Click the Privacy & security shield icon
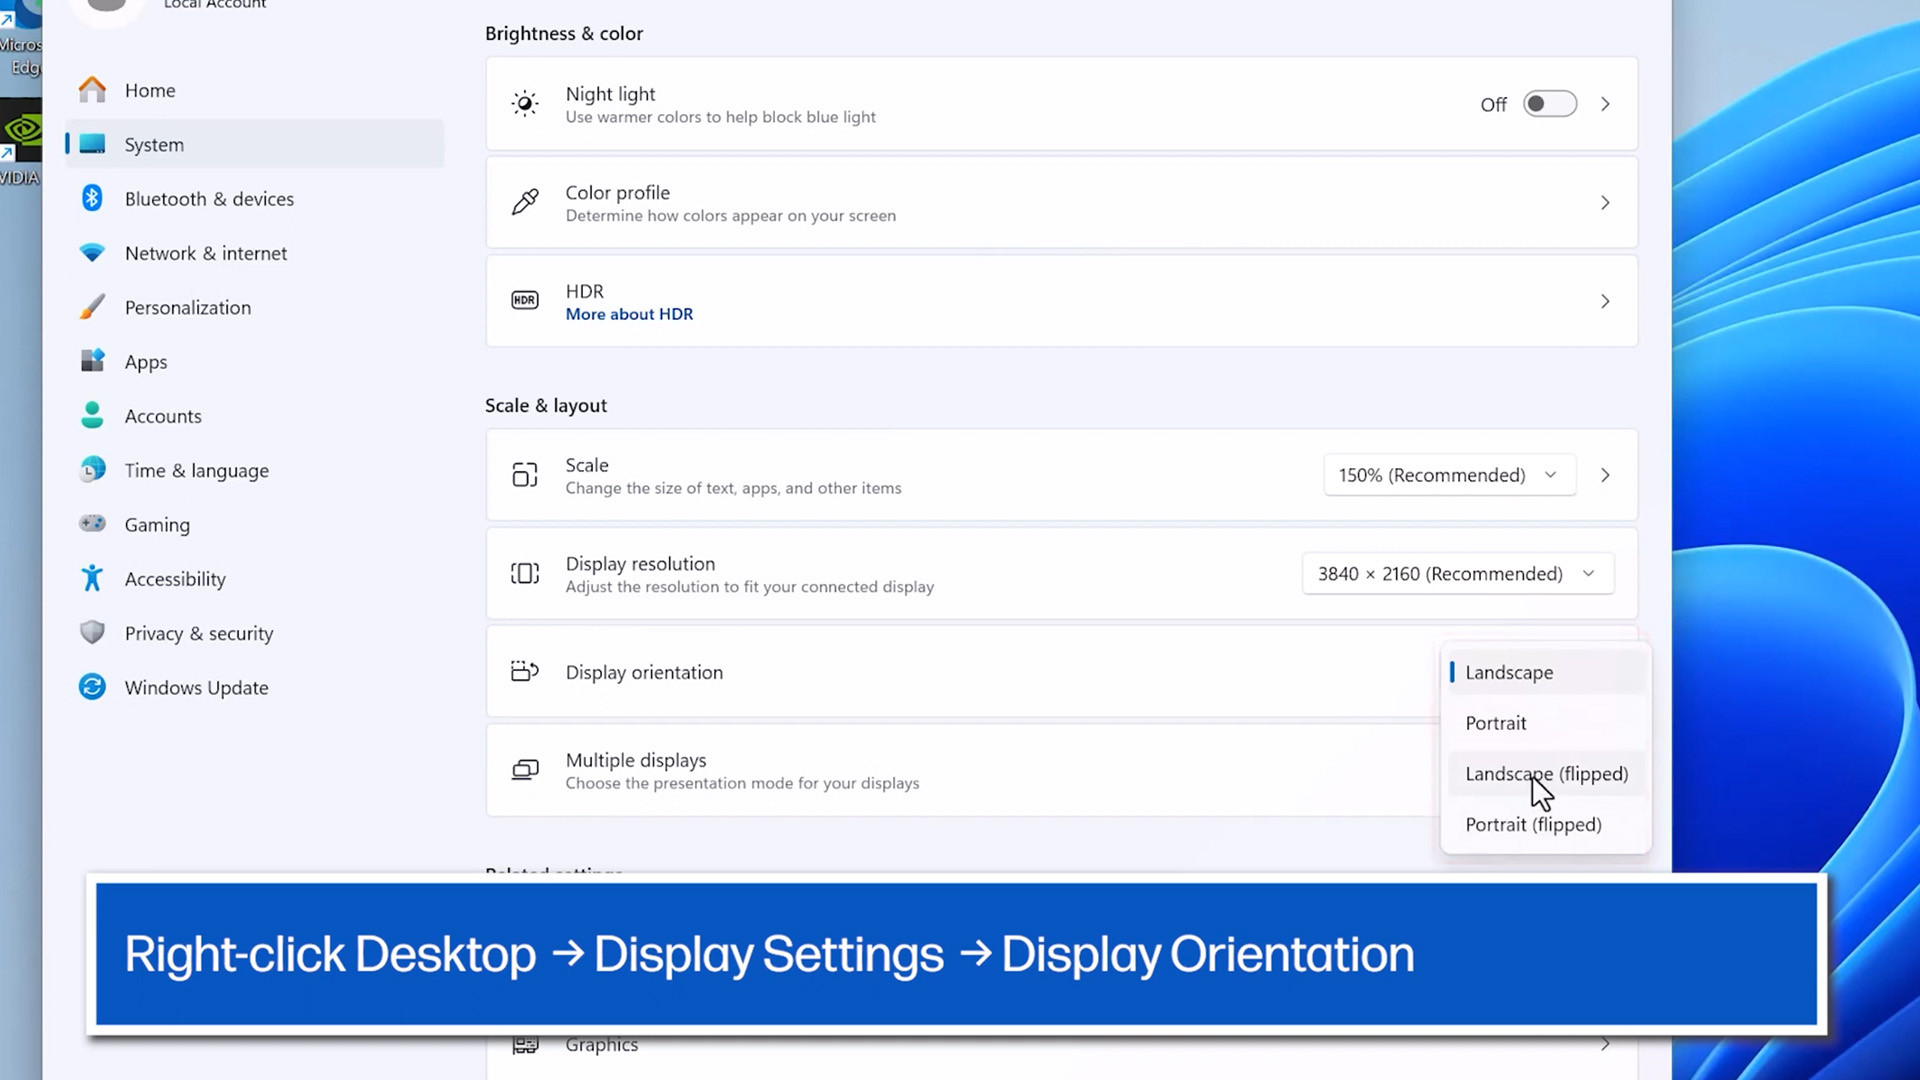 pos(92,632)
